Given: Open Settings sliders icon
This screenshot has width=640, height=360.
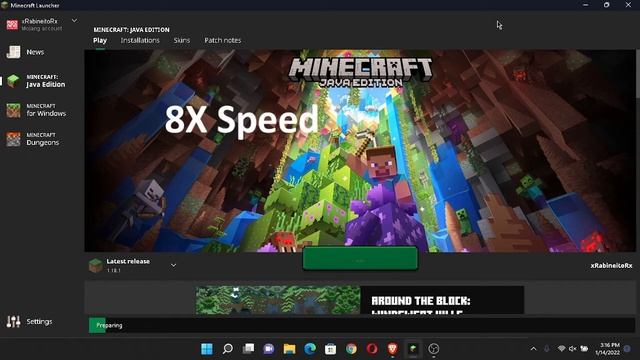Looking at the screenshot, I should click(x=13, y=322).
